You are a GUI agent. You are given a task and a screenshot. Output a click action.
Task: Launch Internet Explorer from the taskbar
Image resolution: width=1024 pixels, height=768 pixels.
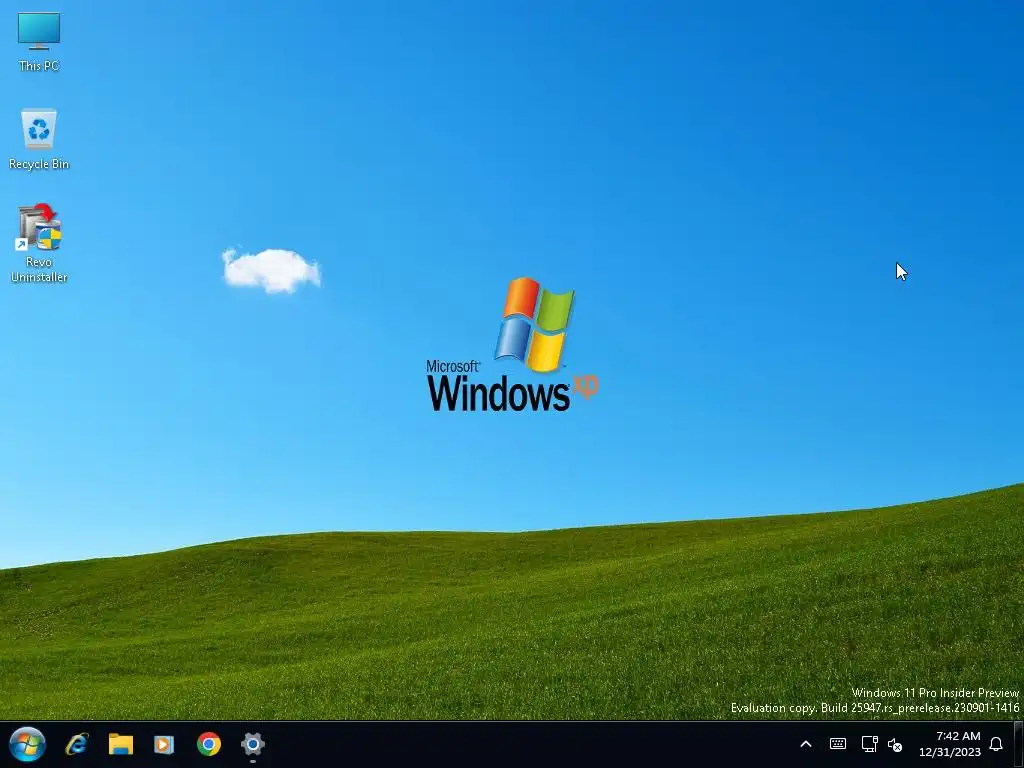coord(77,744)
